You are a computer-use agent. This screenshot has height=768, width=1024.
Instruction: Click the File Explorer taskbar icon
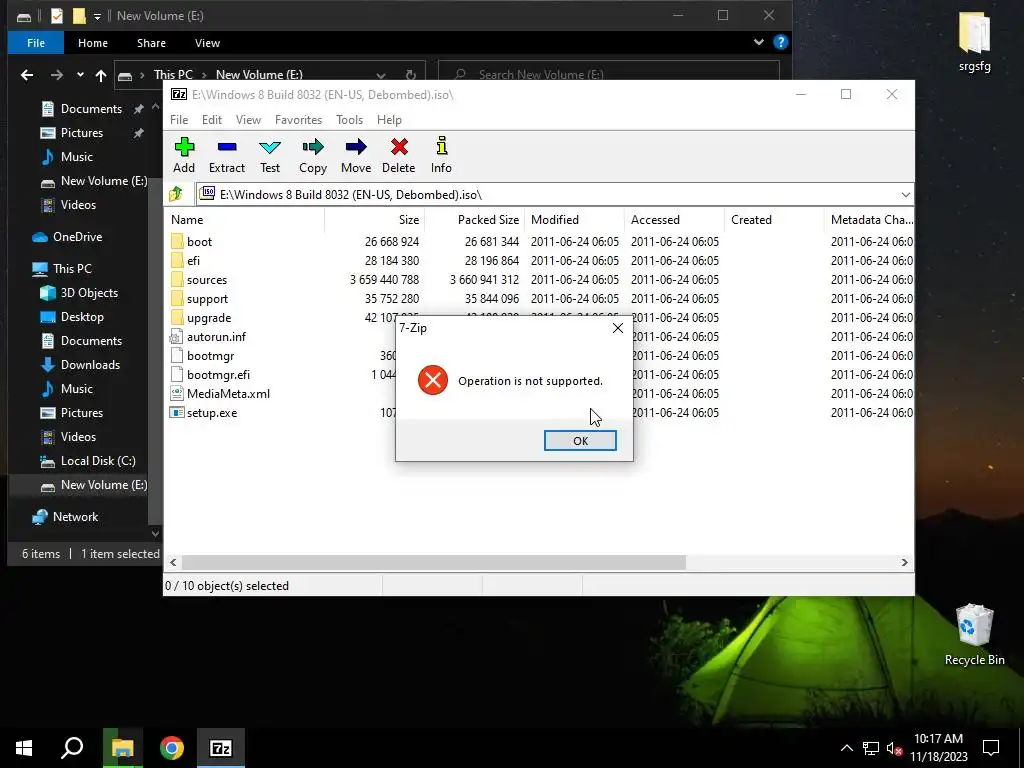[x=122, y=748]
